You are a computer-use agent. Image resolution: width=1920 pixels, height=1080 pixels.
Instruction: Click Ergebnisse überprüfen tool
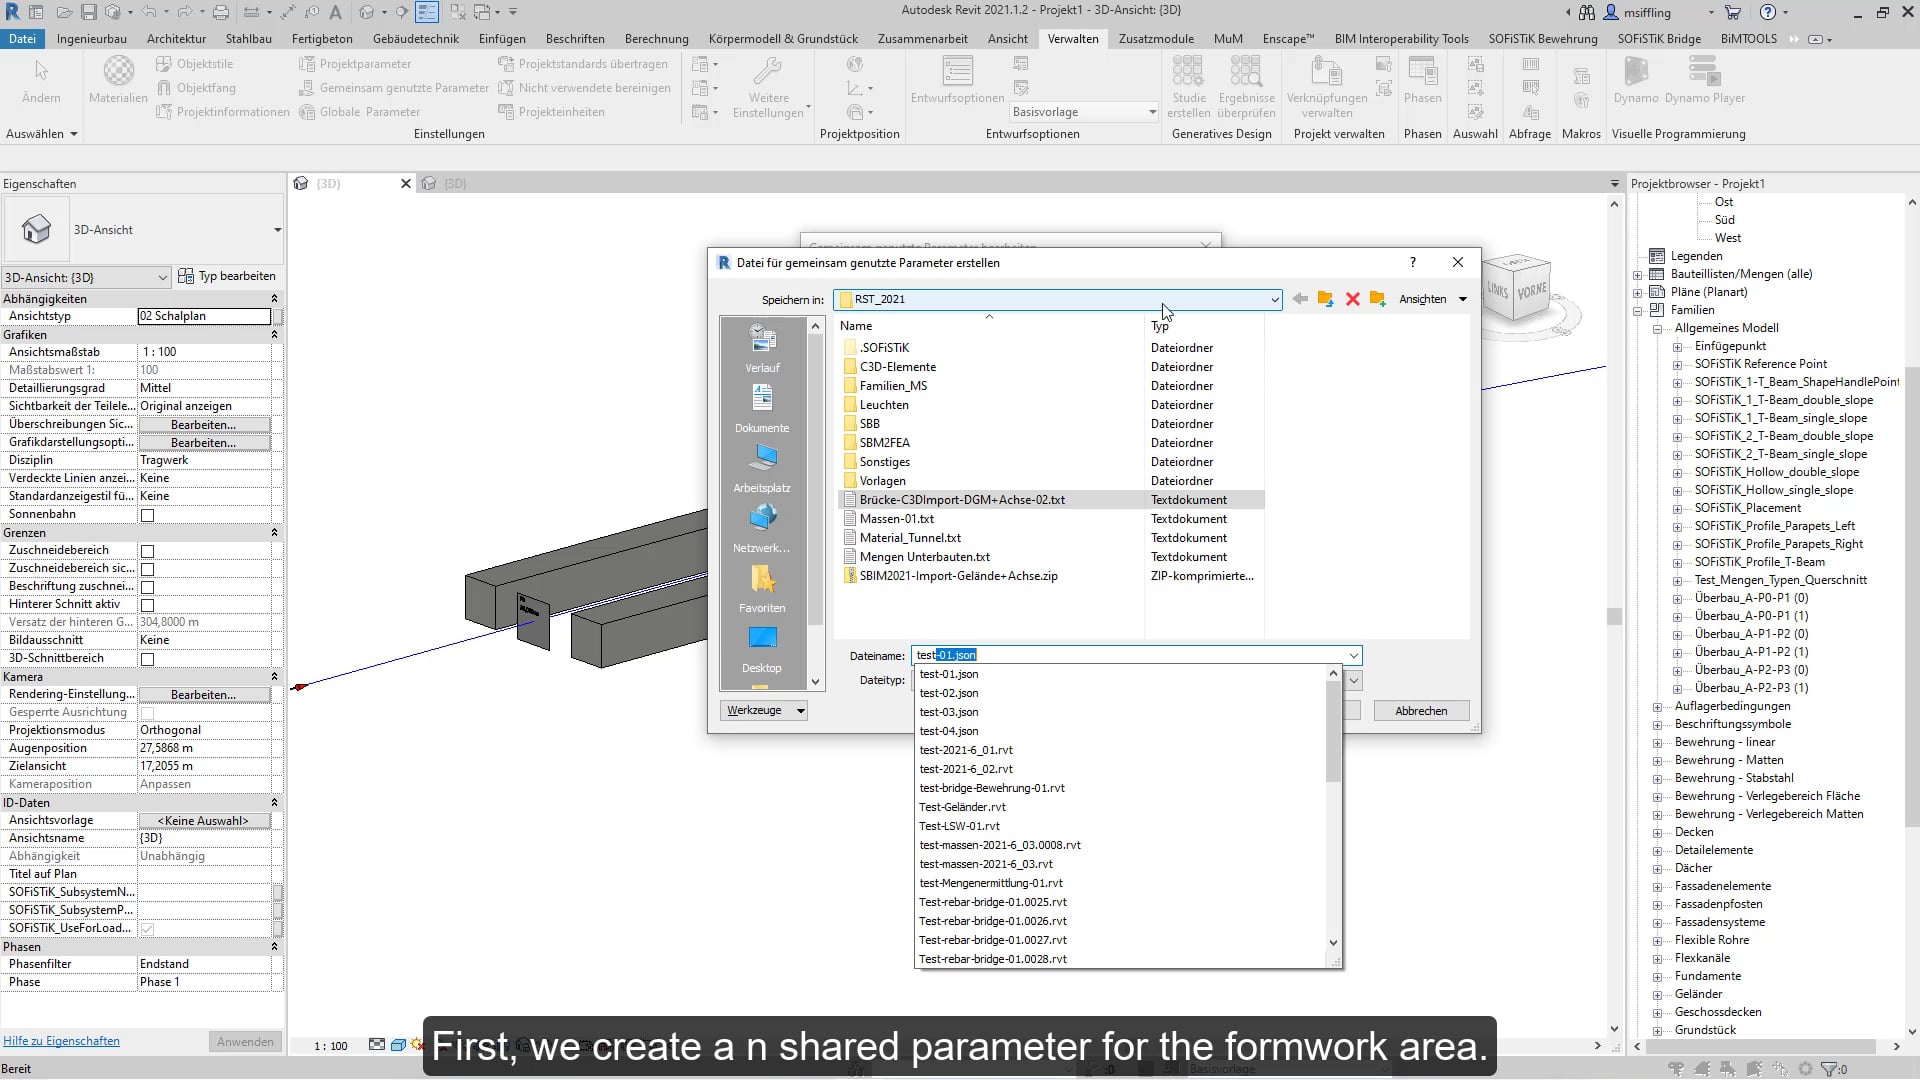1246,88
